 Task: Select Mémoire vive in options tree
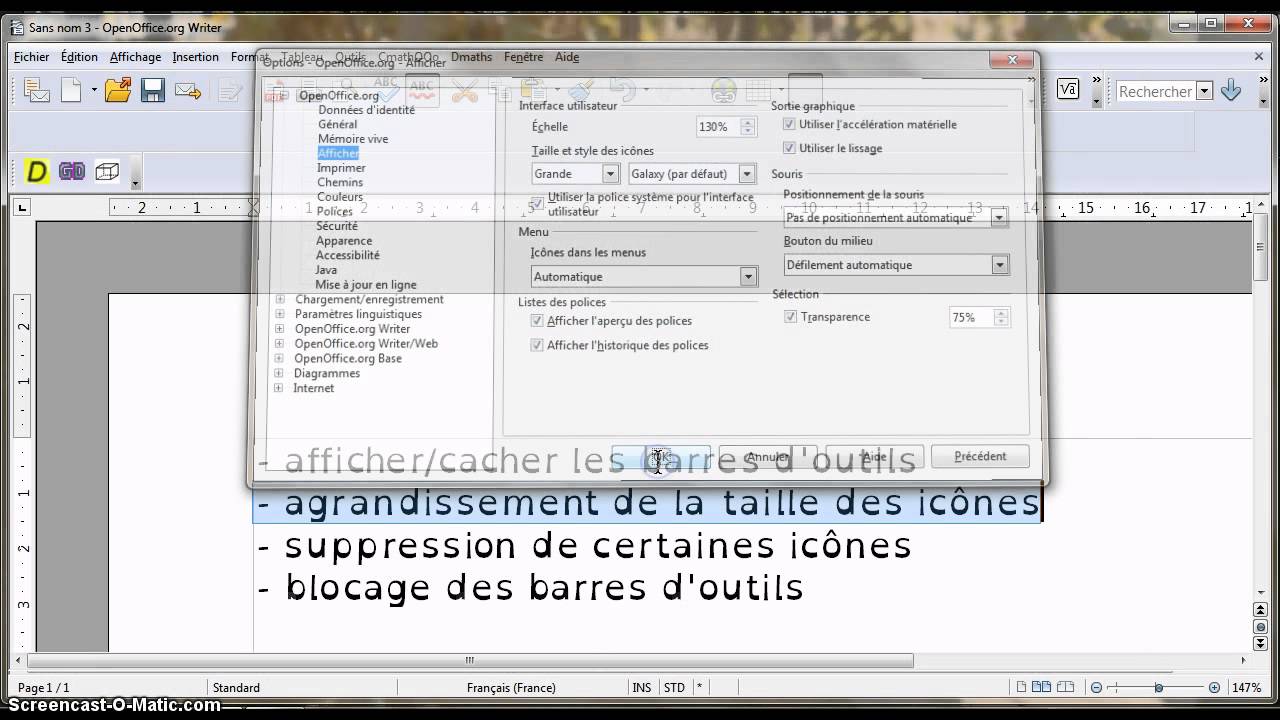tap(353, 139)
